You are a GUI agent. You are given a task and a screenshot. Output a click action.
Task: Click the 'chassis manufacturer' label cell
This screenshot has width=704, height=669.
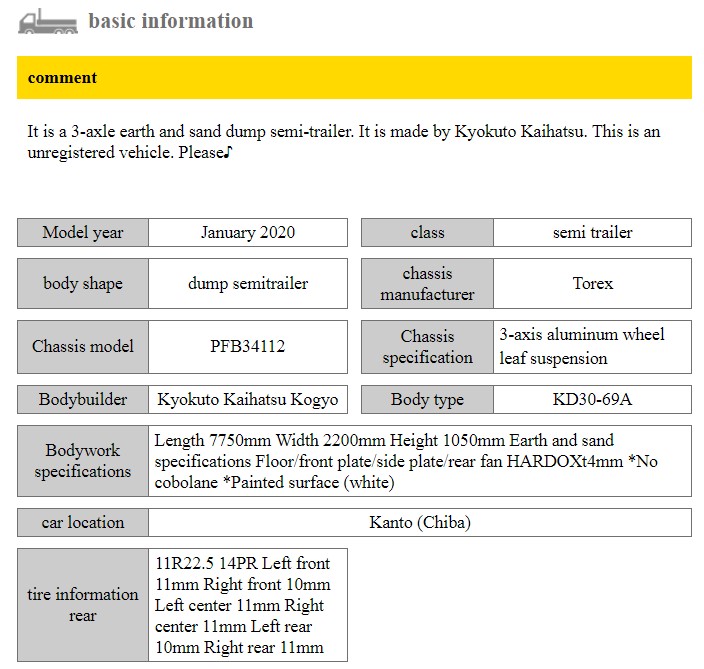coord(427,283)
